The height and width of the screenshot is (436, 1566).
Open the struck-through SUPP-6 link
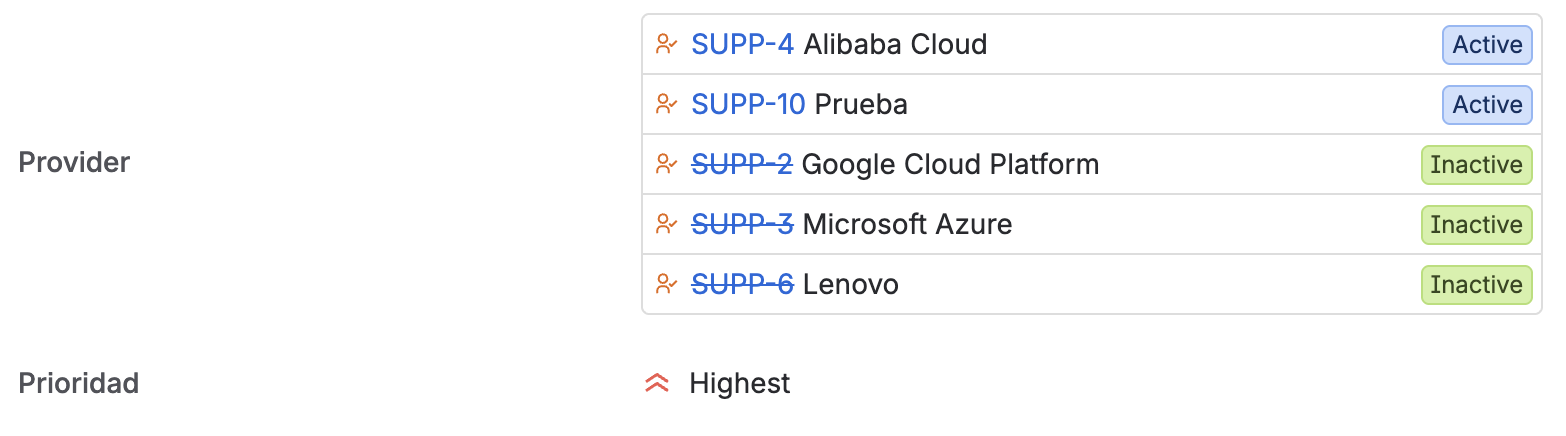742,284
